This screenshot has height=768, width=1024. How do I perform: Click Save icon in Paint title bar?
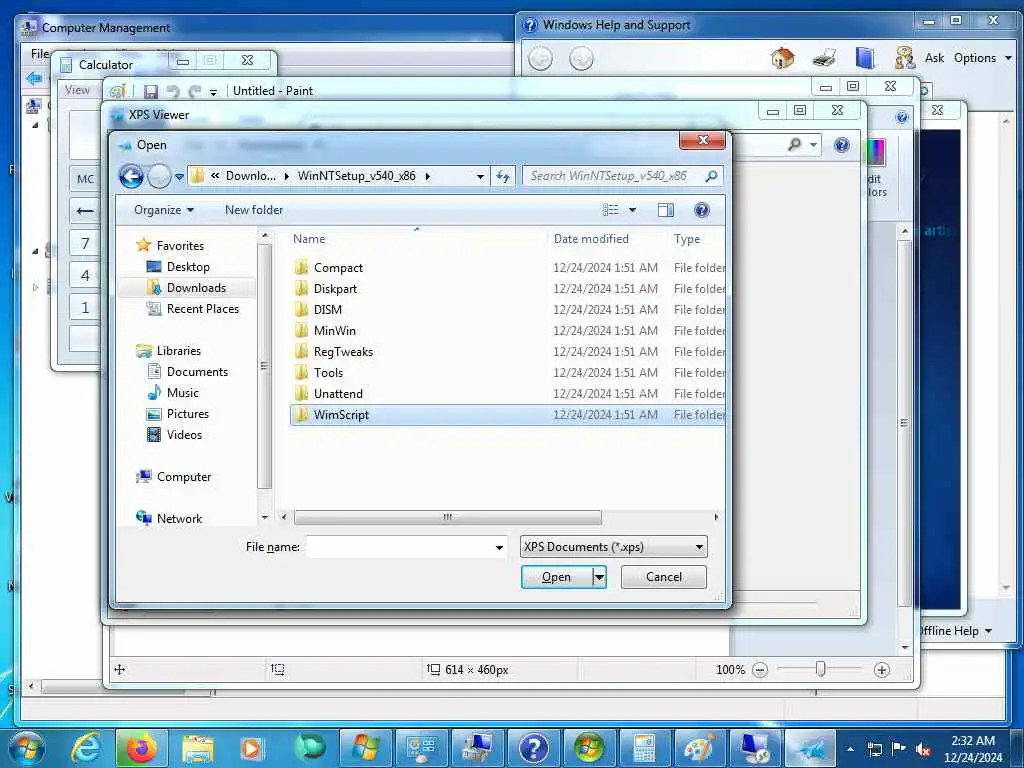[151, 91]
